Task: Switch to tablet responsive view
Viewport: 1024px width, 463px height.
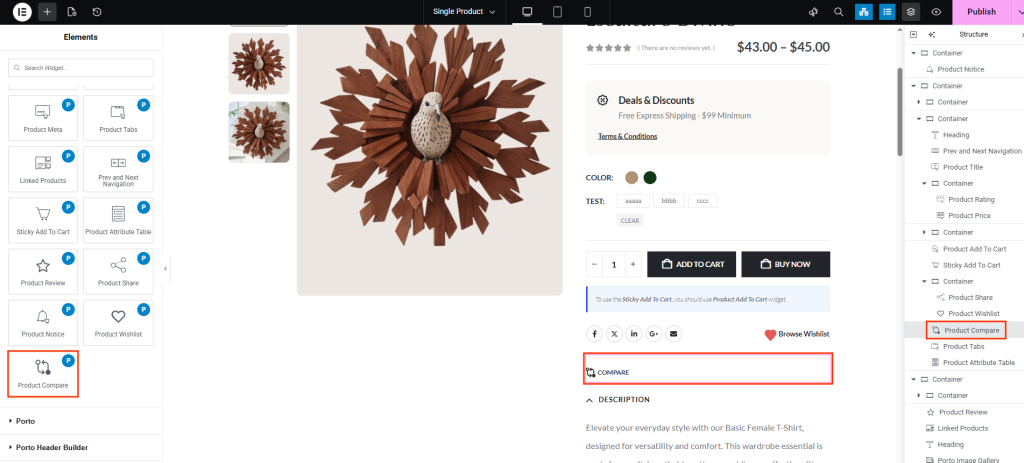Action: pos(557,12)
